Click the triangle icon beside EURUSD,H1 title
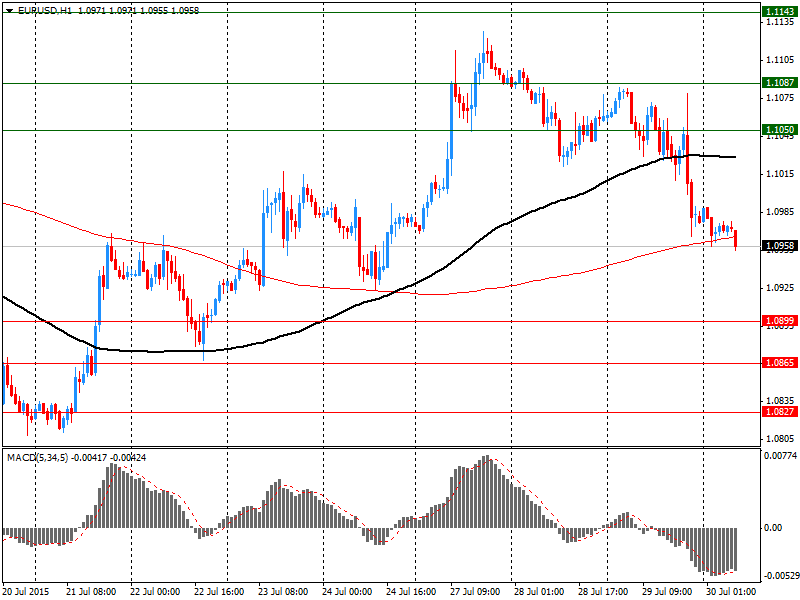The width and height of the screenshot is (800, 600). click(x=10, y=10)
